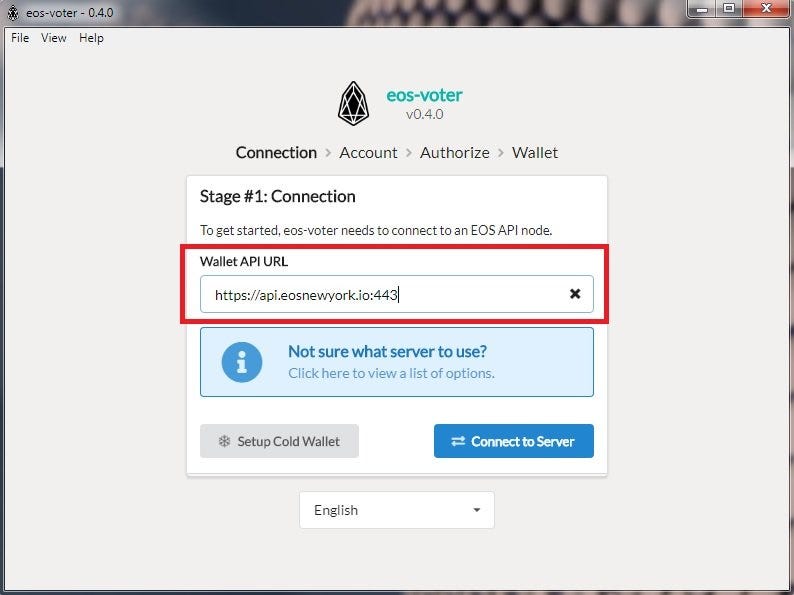Click the EOS logo above the stages

(353, 104)
